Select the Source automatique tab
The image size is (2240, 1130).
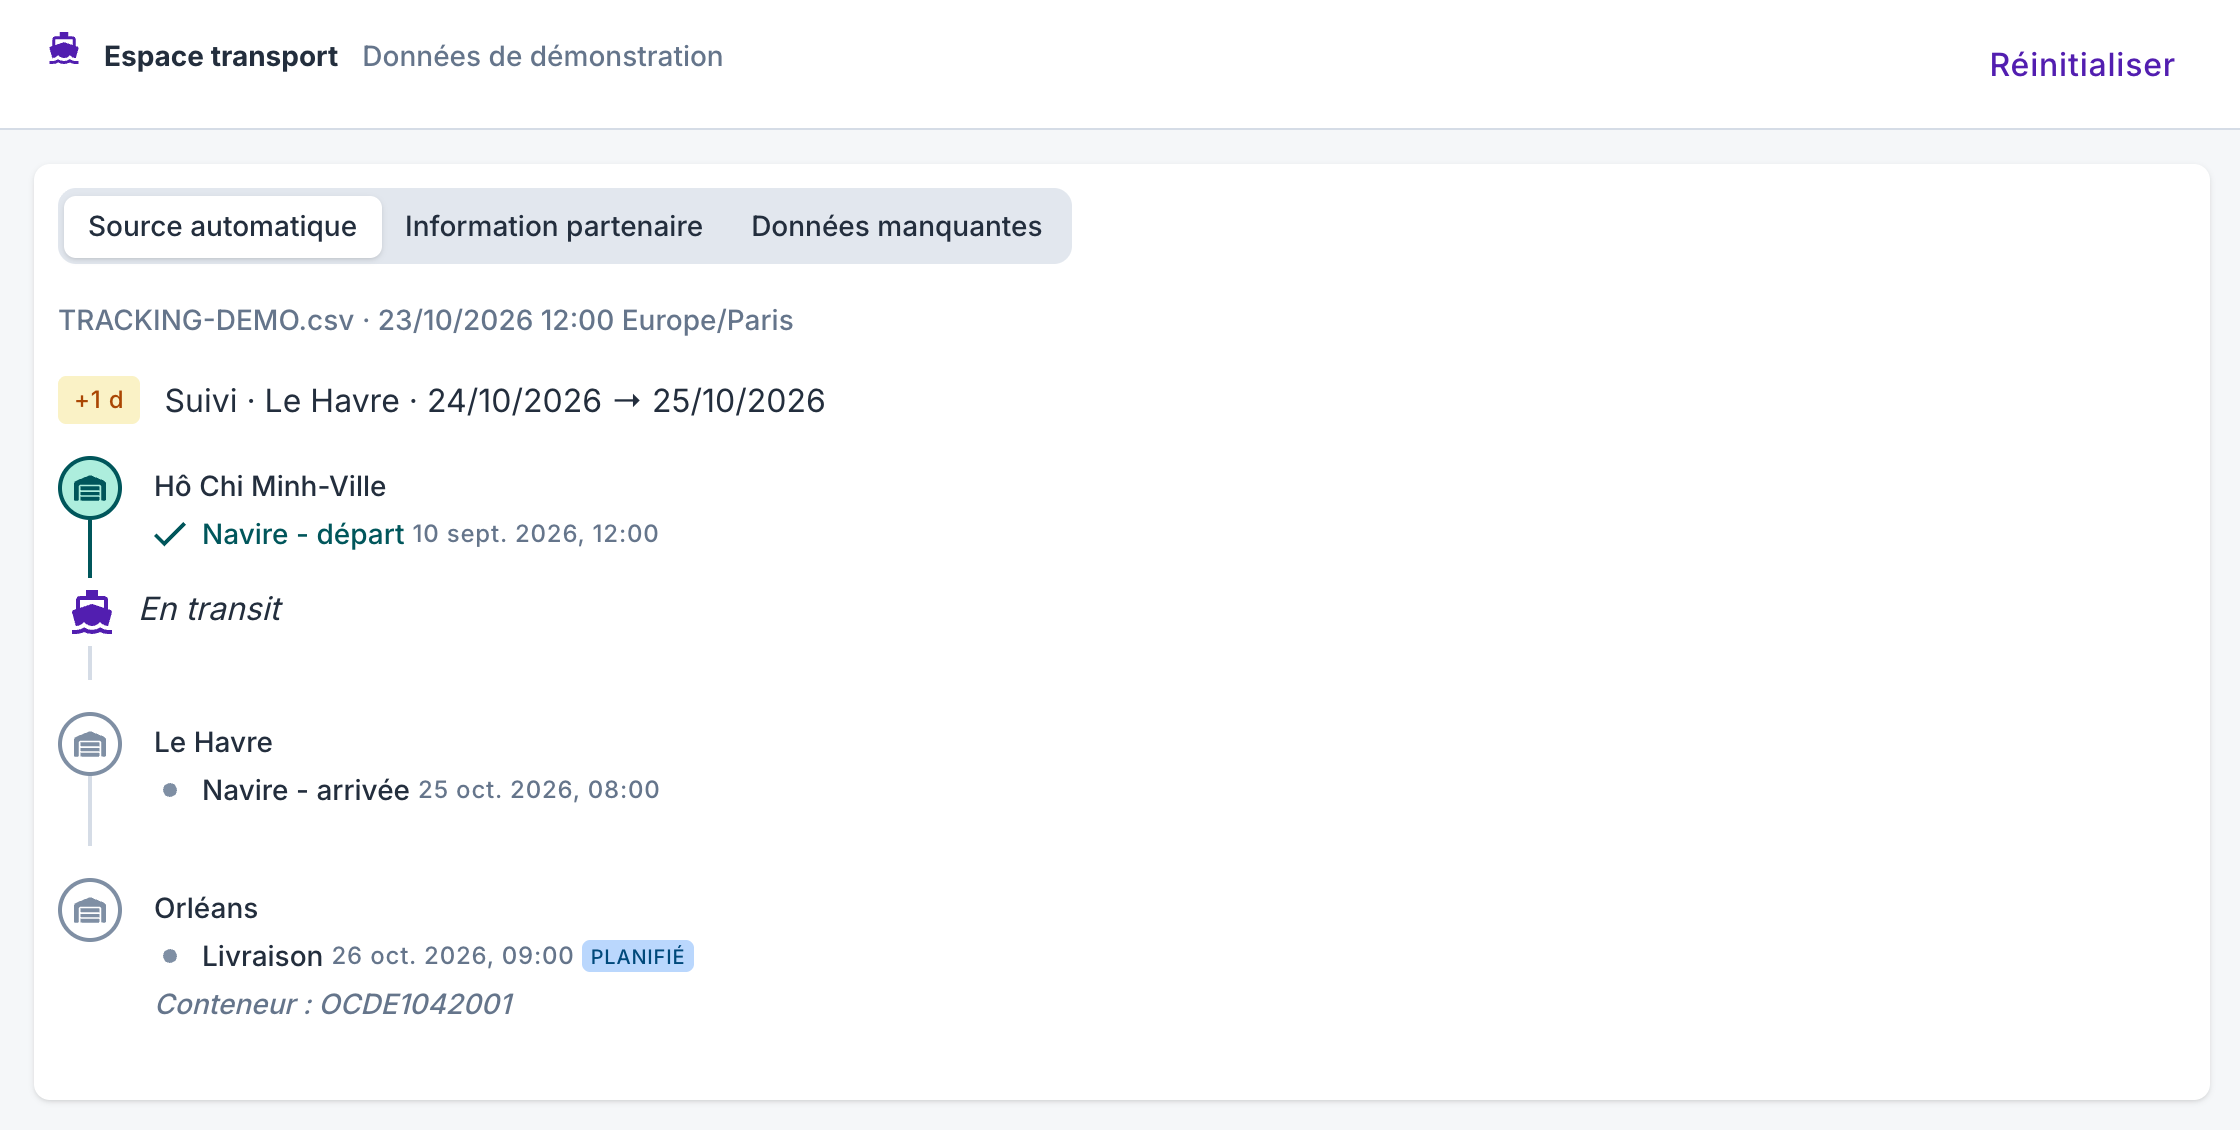click(222, 226)
